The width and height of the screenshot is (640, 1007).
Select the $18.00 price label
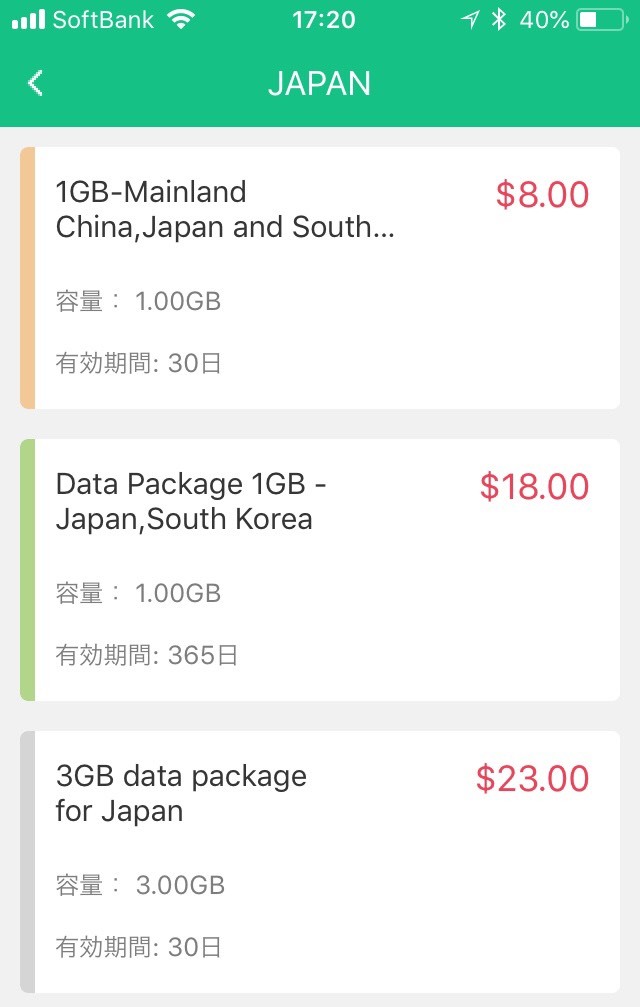534,487
